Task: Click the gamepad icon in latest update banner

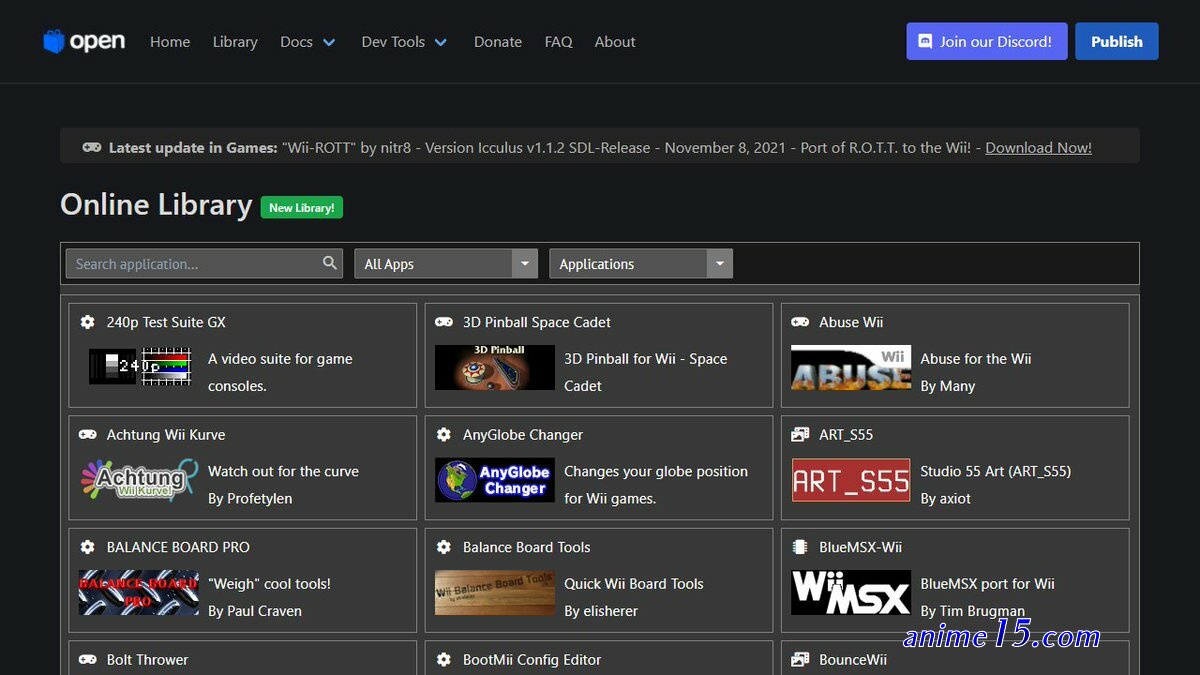Action: [x=92, y=147]
